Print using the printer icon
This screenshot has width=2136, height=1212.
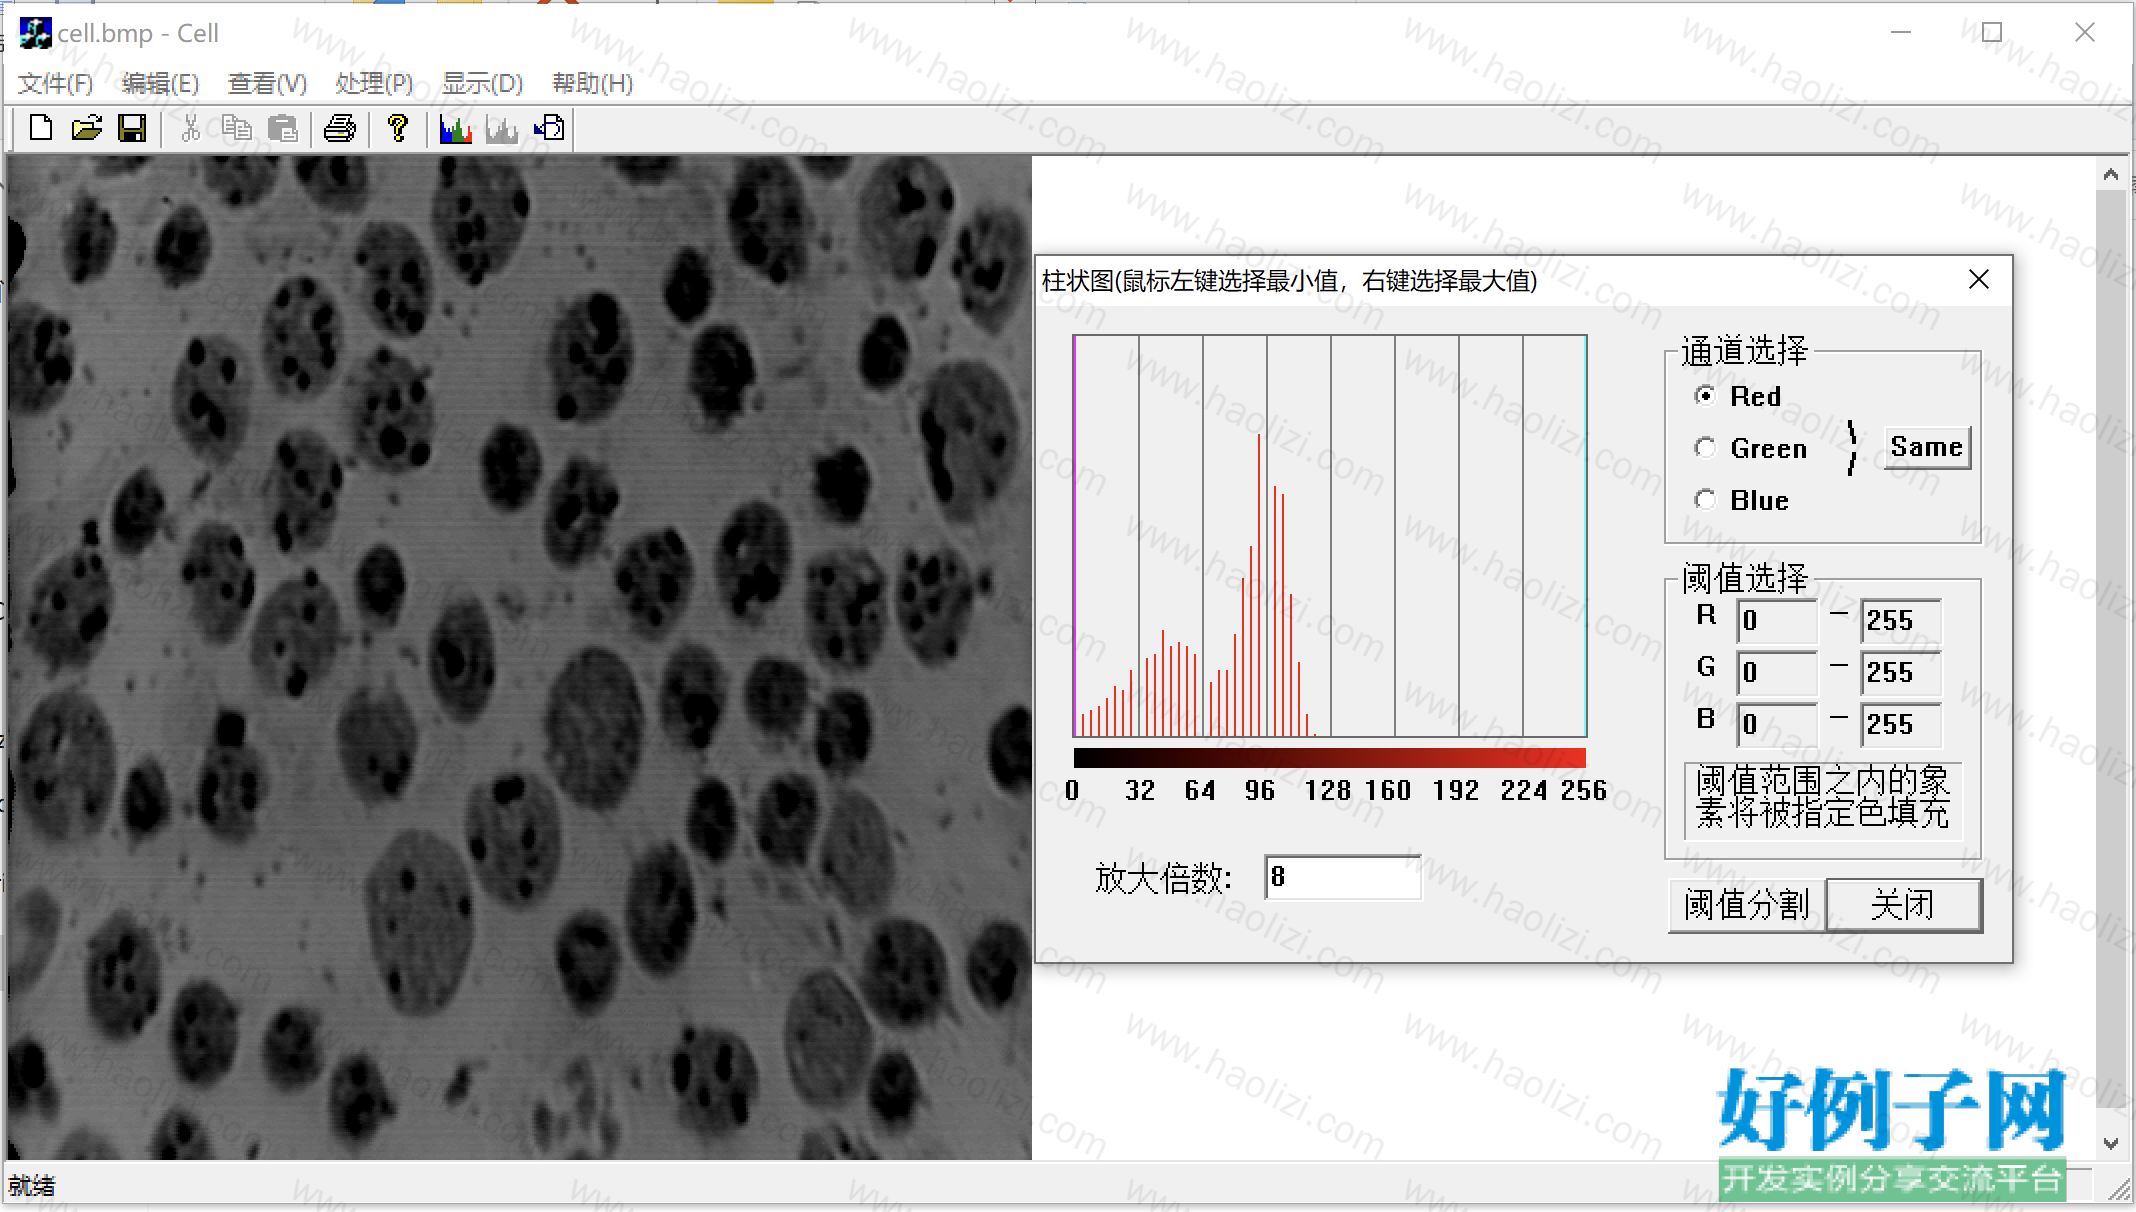pos(340,129)
